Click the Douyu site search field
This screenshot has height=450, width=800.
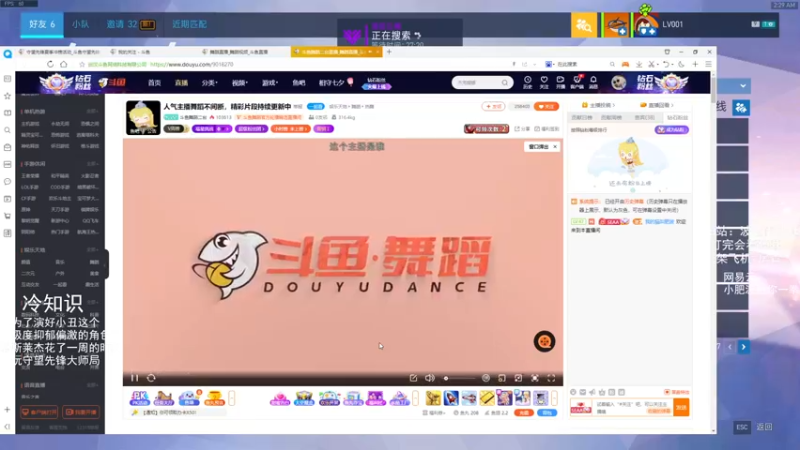[x=477, y=83]
